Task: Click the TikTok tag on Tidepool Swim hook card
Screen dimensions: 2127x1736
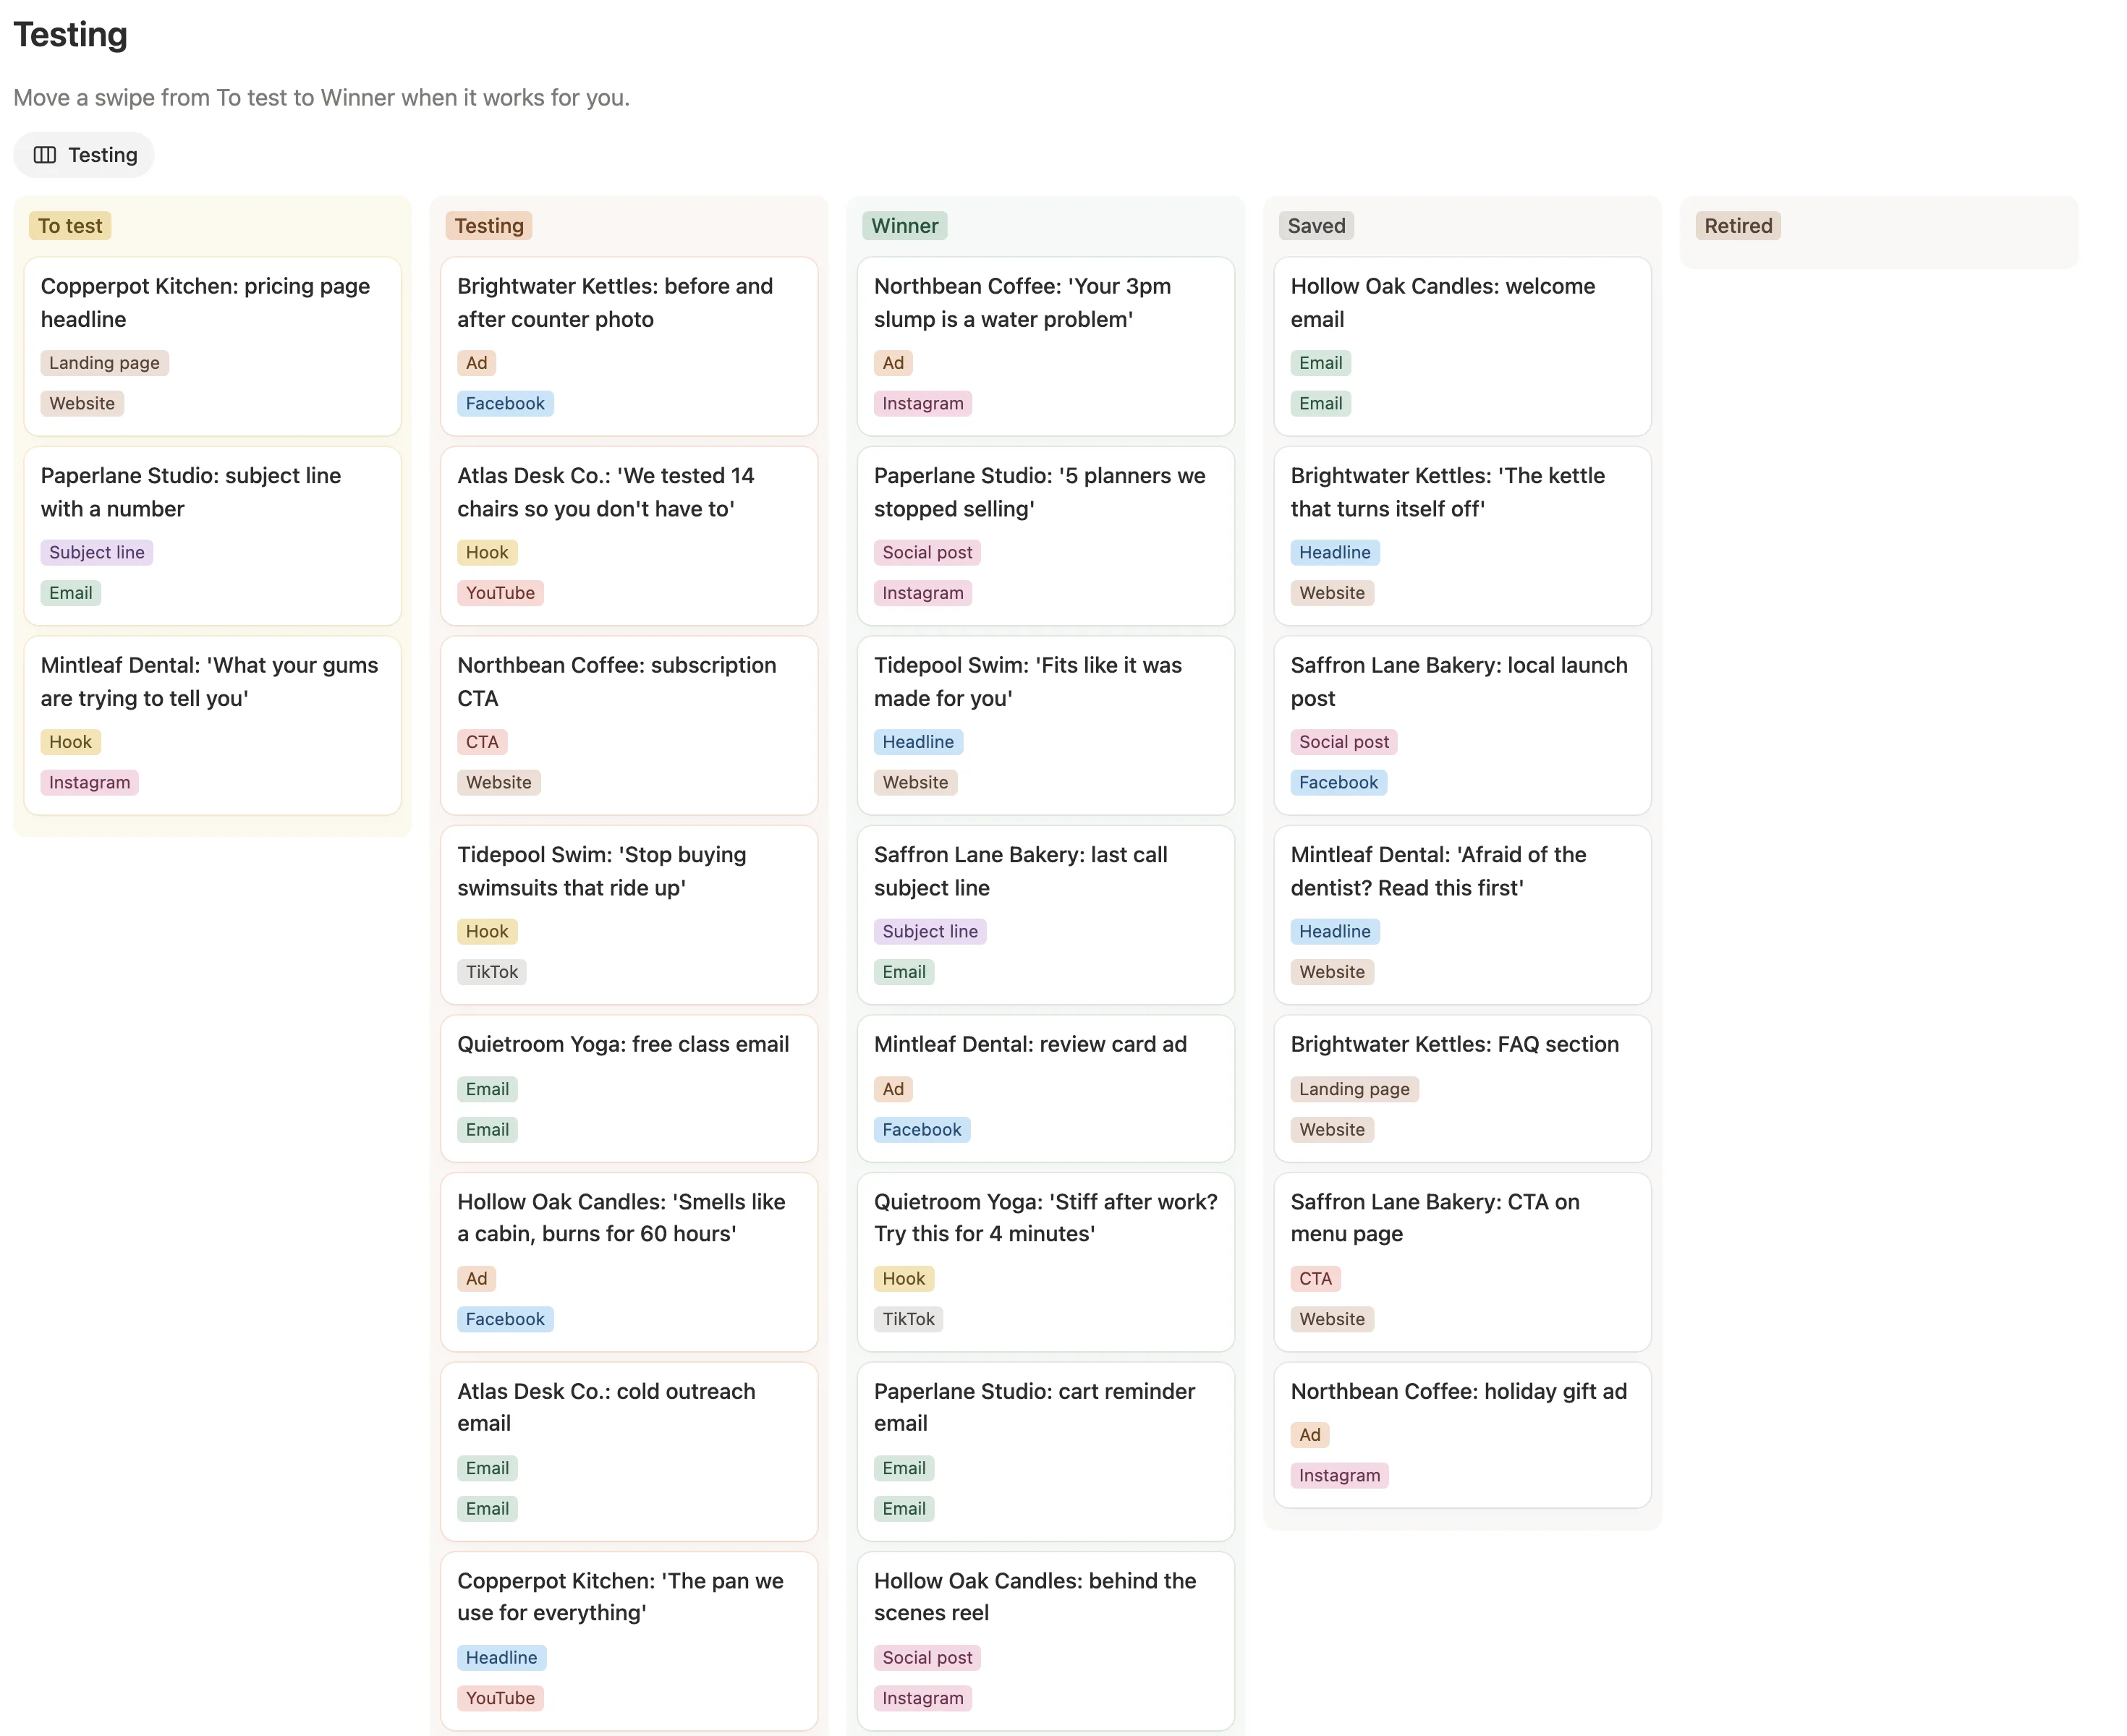Action: 492,972
